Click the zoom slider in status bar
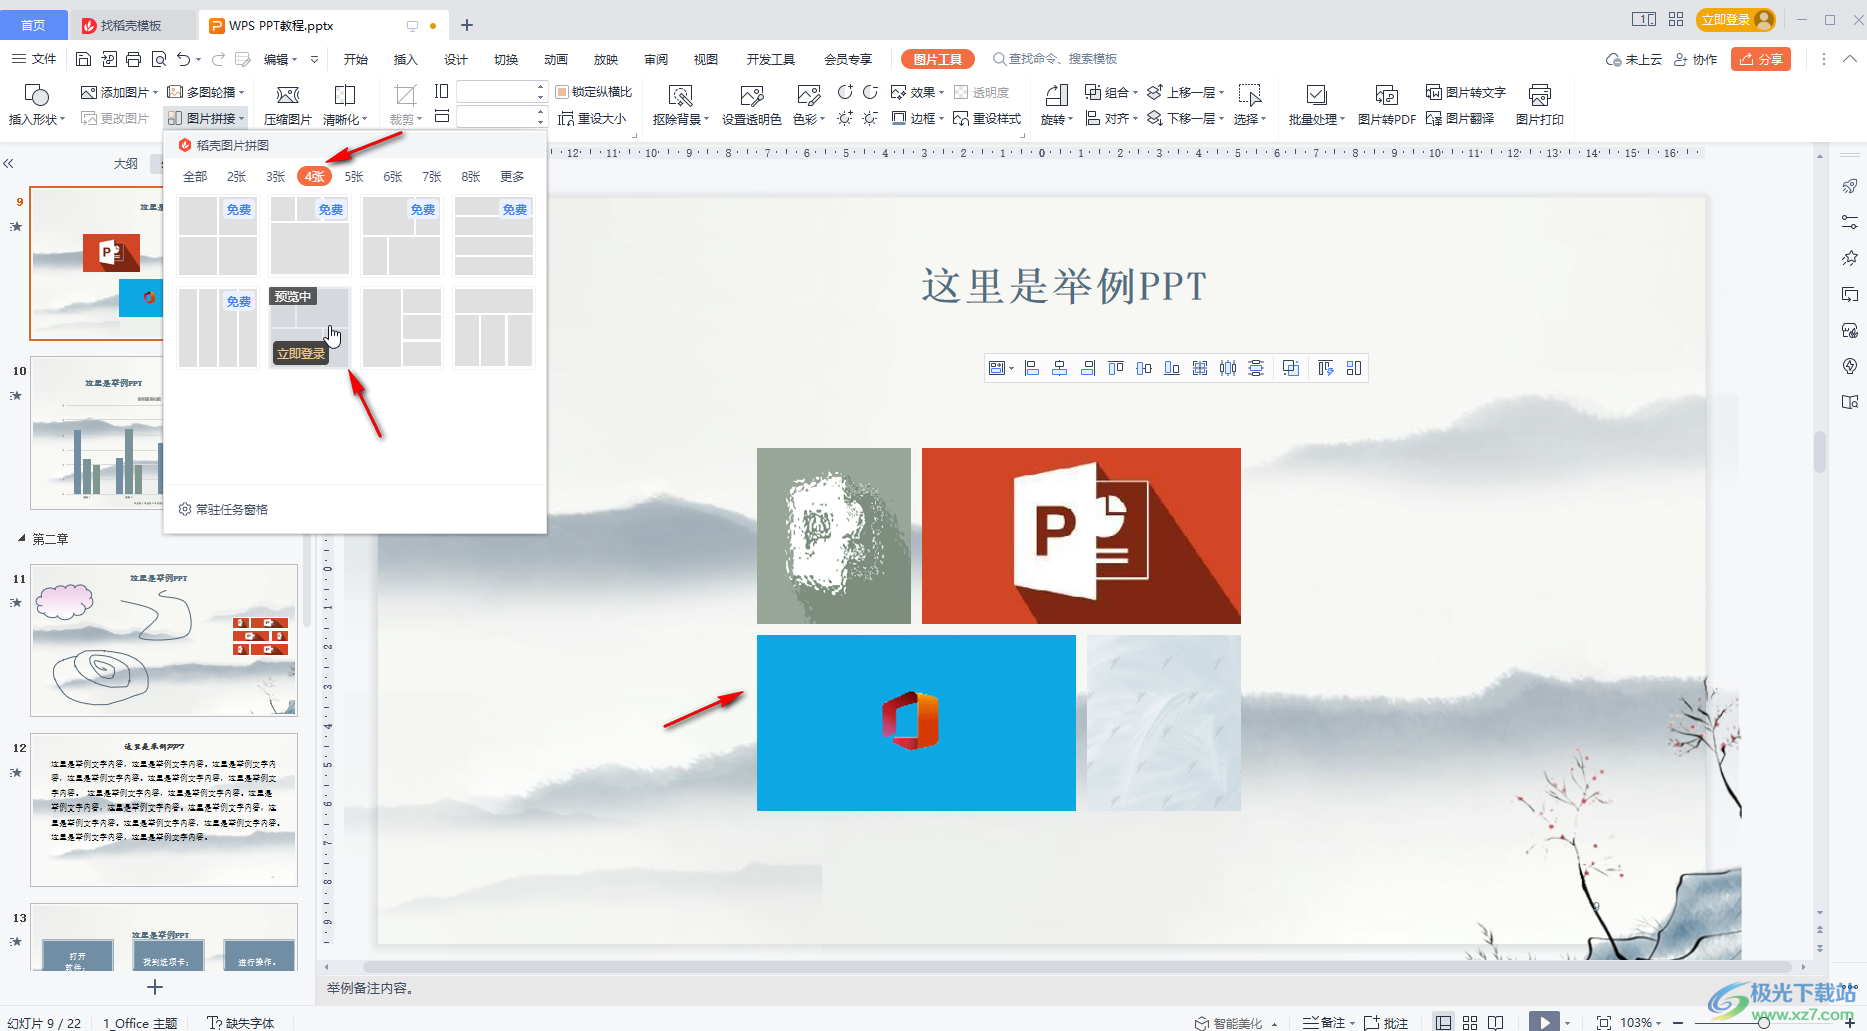 (1763, 1022)
